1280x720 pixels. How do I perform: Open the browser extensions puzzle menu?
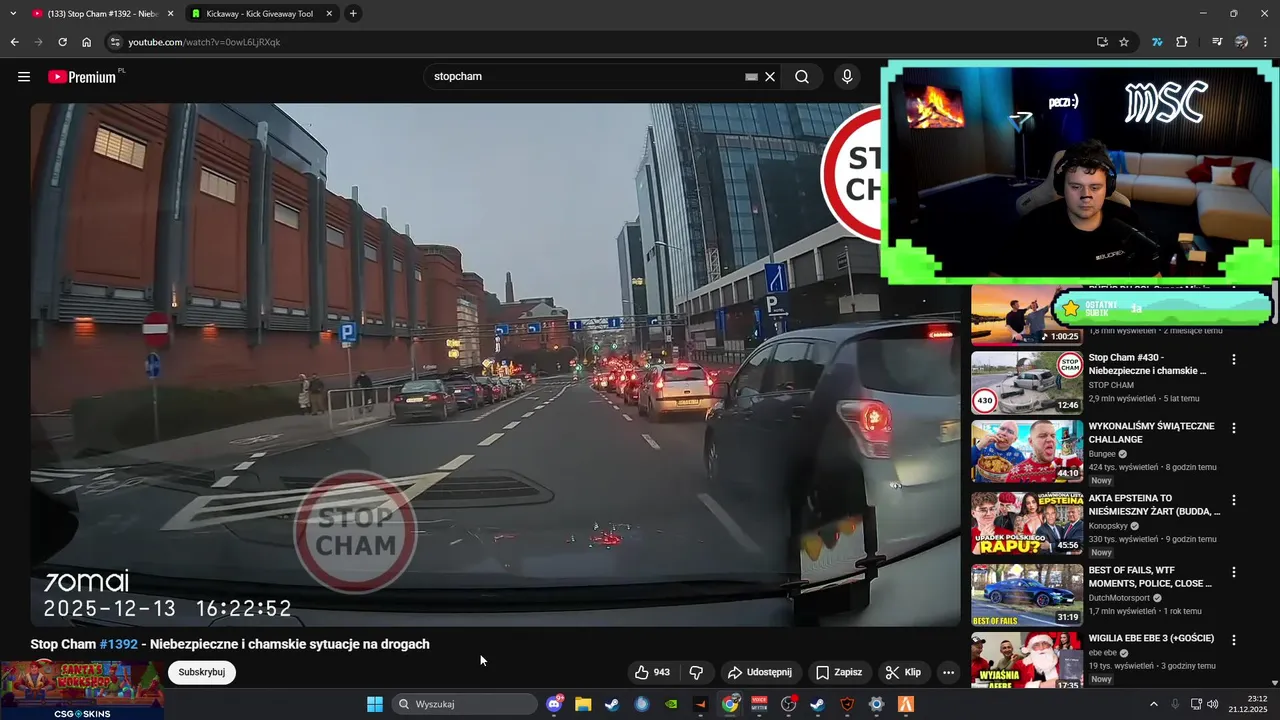pos(1181,42)
